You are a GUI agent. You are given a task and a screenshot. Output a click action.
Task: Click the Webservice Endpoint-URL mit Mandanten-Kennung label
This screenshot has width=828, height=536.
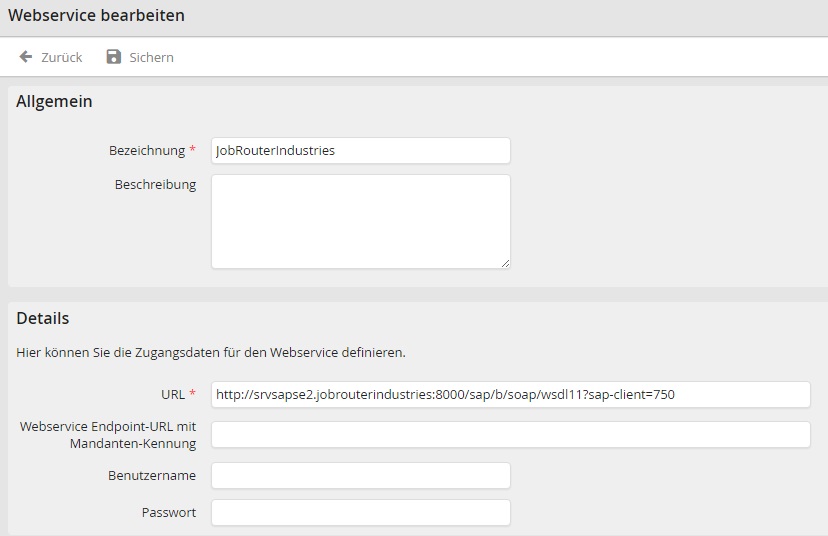[x=108, y=434]
